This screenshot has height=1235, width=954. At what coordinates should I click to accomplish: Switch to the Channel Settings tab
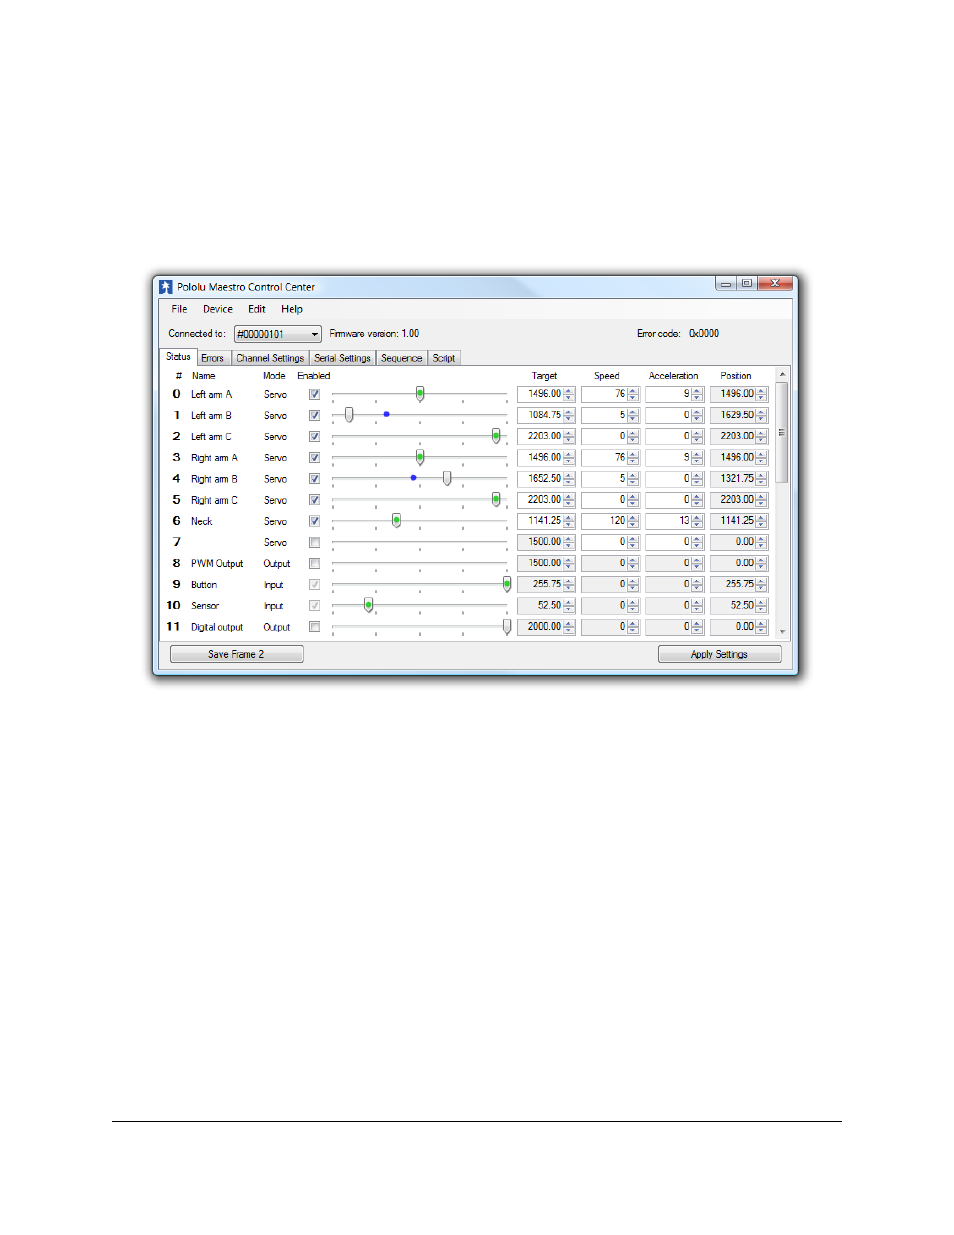[x=270, y=358]
